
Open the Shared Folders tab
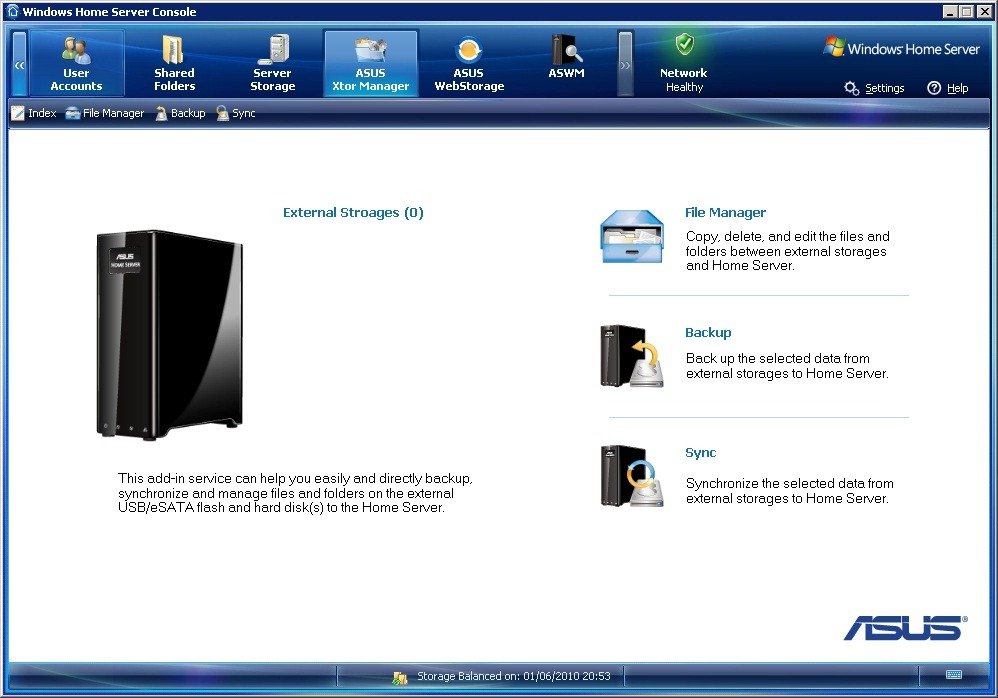click(174, 64)
